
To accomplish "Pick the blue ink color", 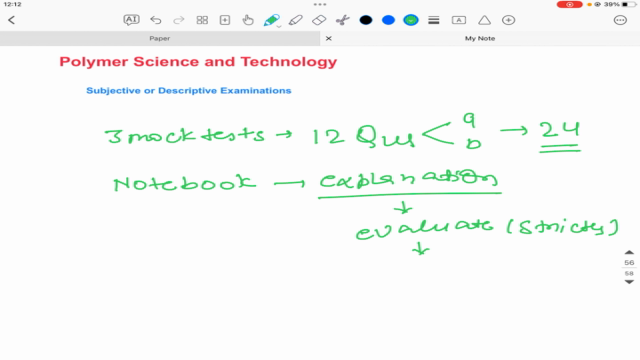I will pos(388,20).
